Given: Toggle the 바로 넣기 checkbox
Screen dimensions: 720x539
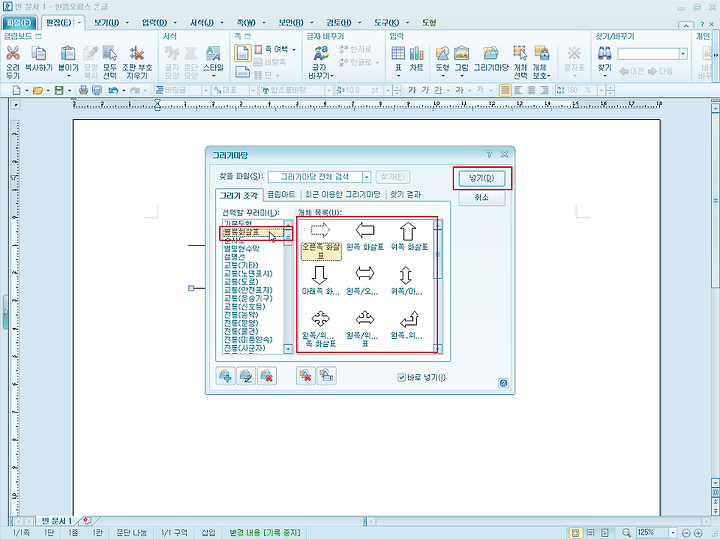Looking at the screenshot, I should [x=401, y=377].
